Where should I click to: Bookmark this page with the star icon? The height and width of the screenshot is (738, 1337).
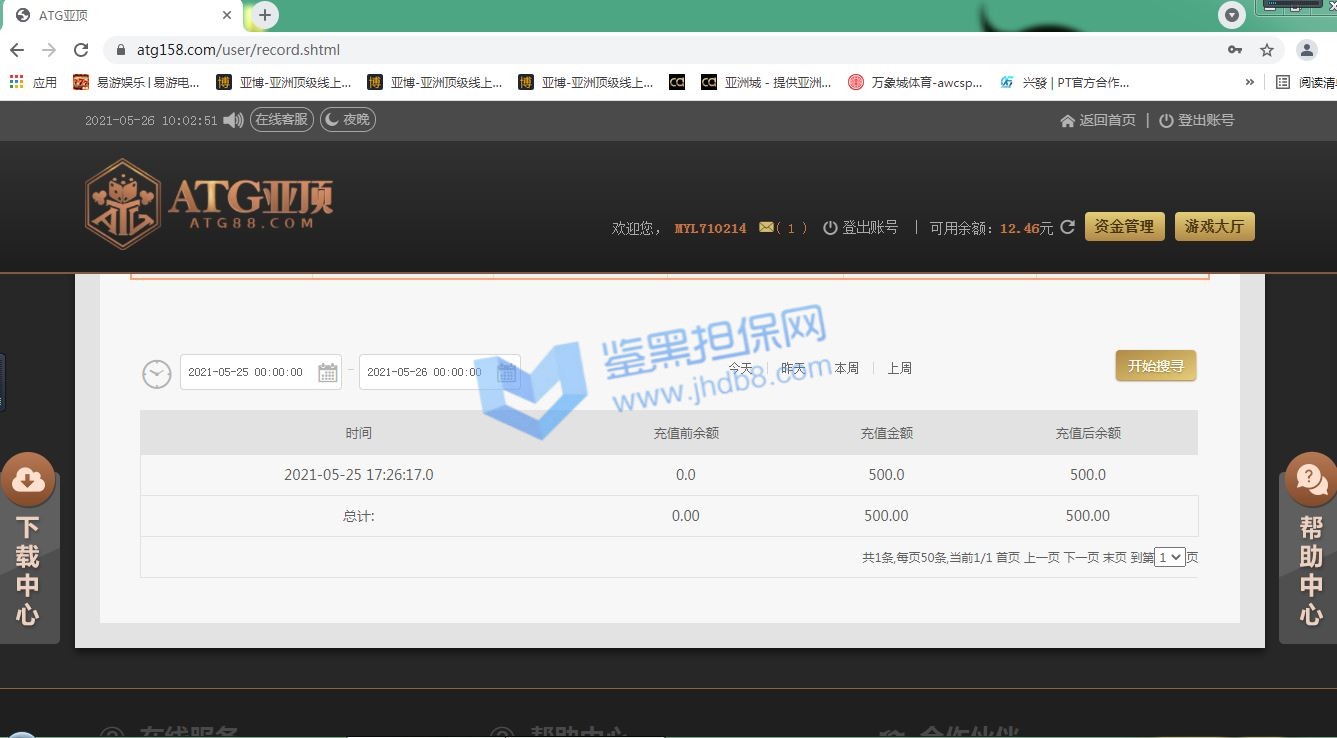(1267, 50)
